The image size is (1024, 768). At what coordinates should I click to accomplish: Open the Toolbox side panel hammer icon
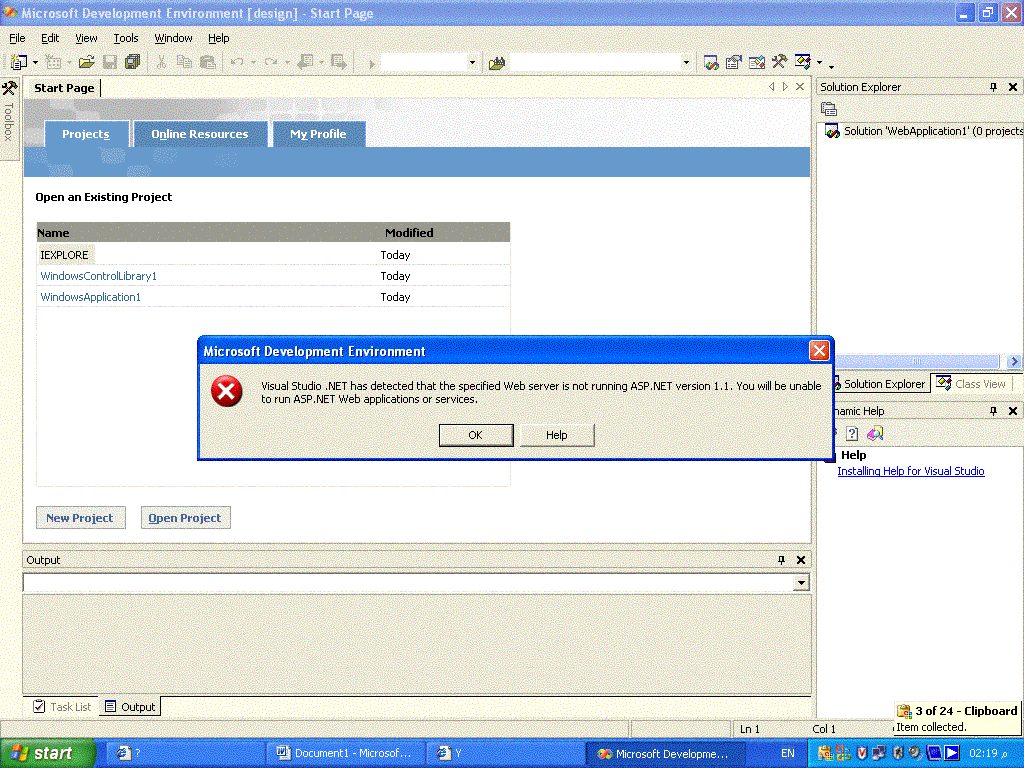click(x=9, y=88)
